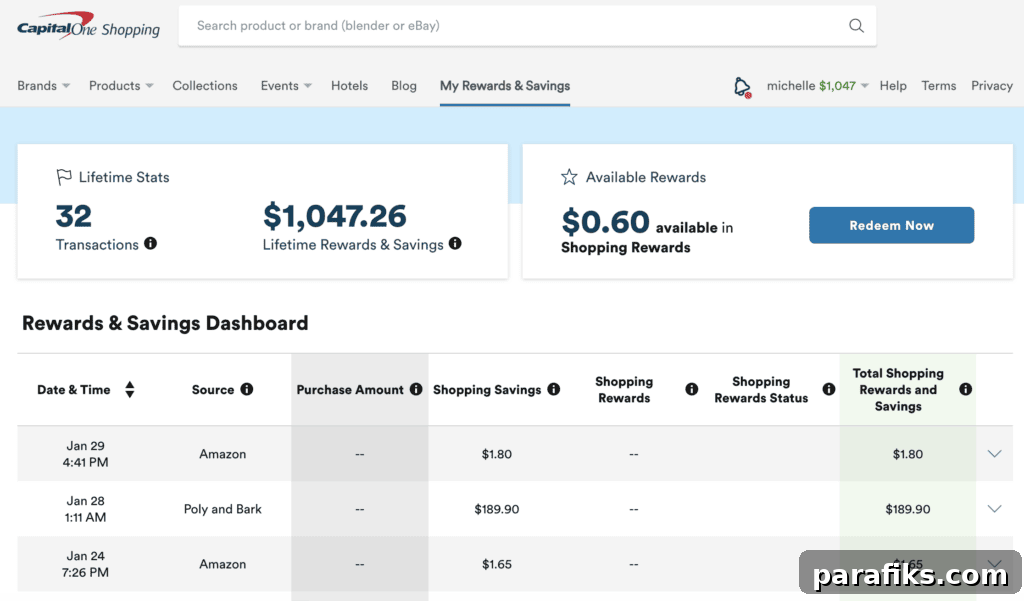Click info icon next to Transactions
The image size is (1024, 601).
(150, 244)
